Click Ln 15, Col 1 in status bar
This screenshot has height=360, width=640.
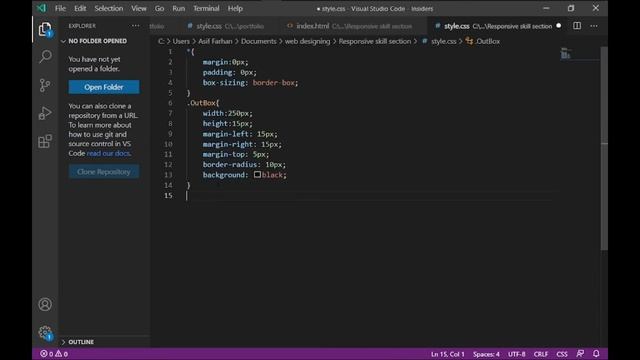coord(448,354)
